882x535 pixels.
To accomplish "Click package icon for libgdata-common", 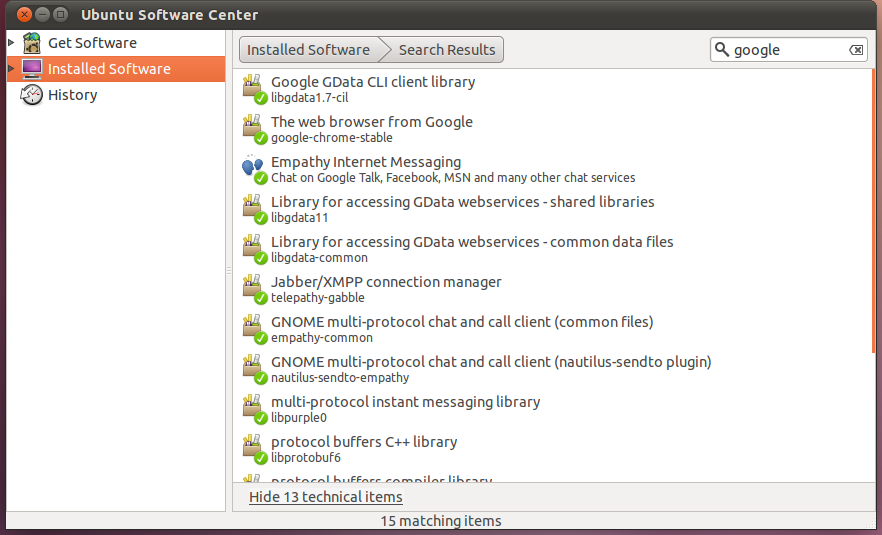I will pyautogui.click(x=254, y=249).
